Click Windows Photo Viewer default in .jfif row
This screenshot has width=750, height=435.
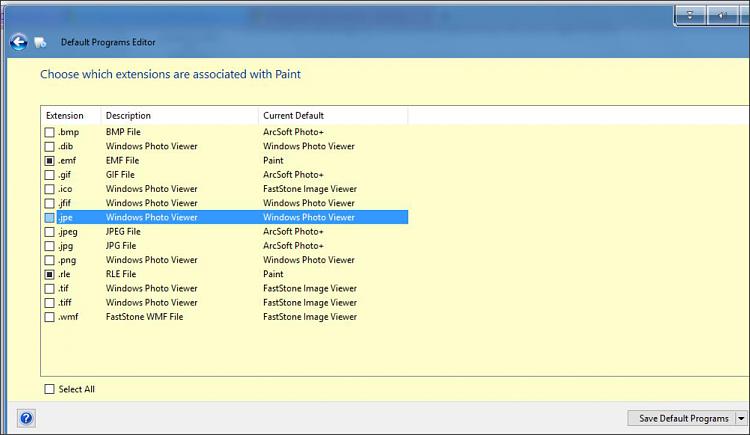coord(309,203)
